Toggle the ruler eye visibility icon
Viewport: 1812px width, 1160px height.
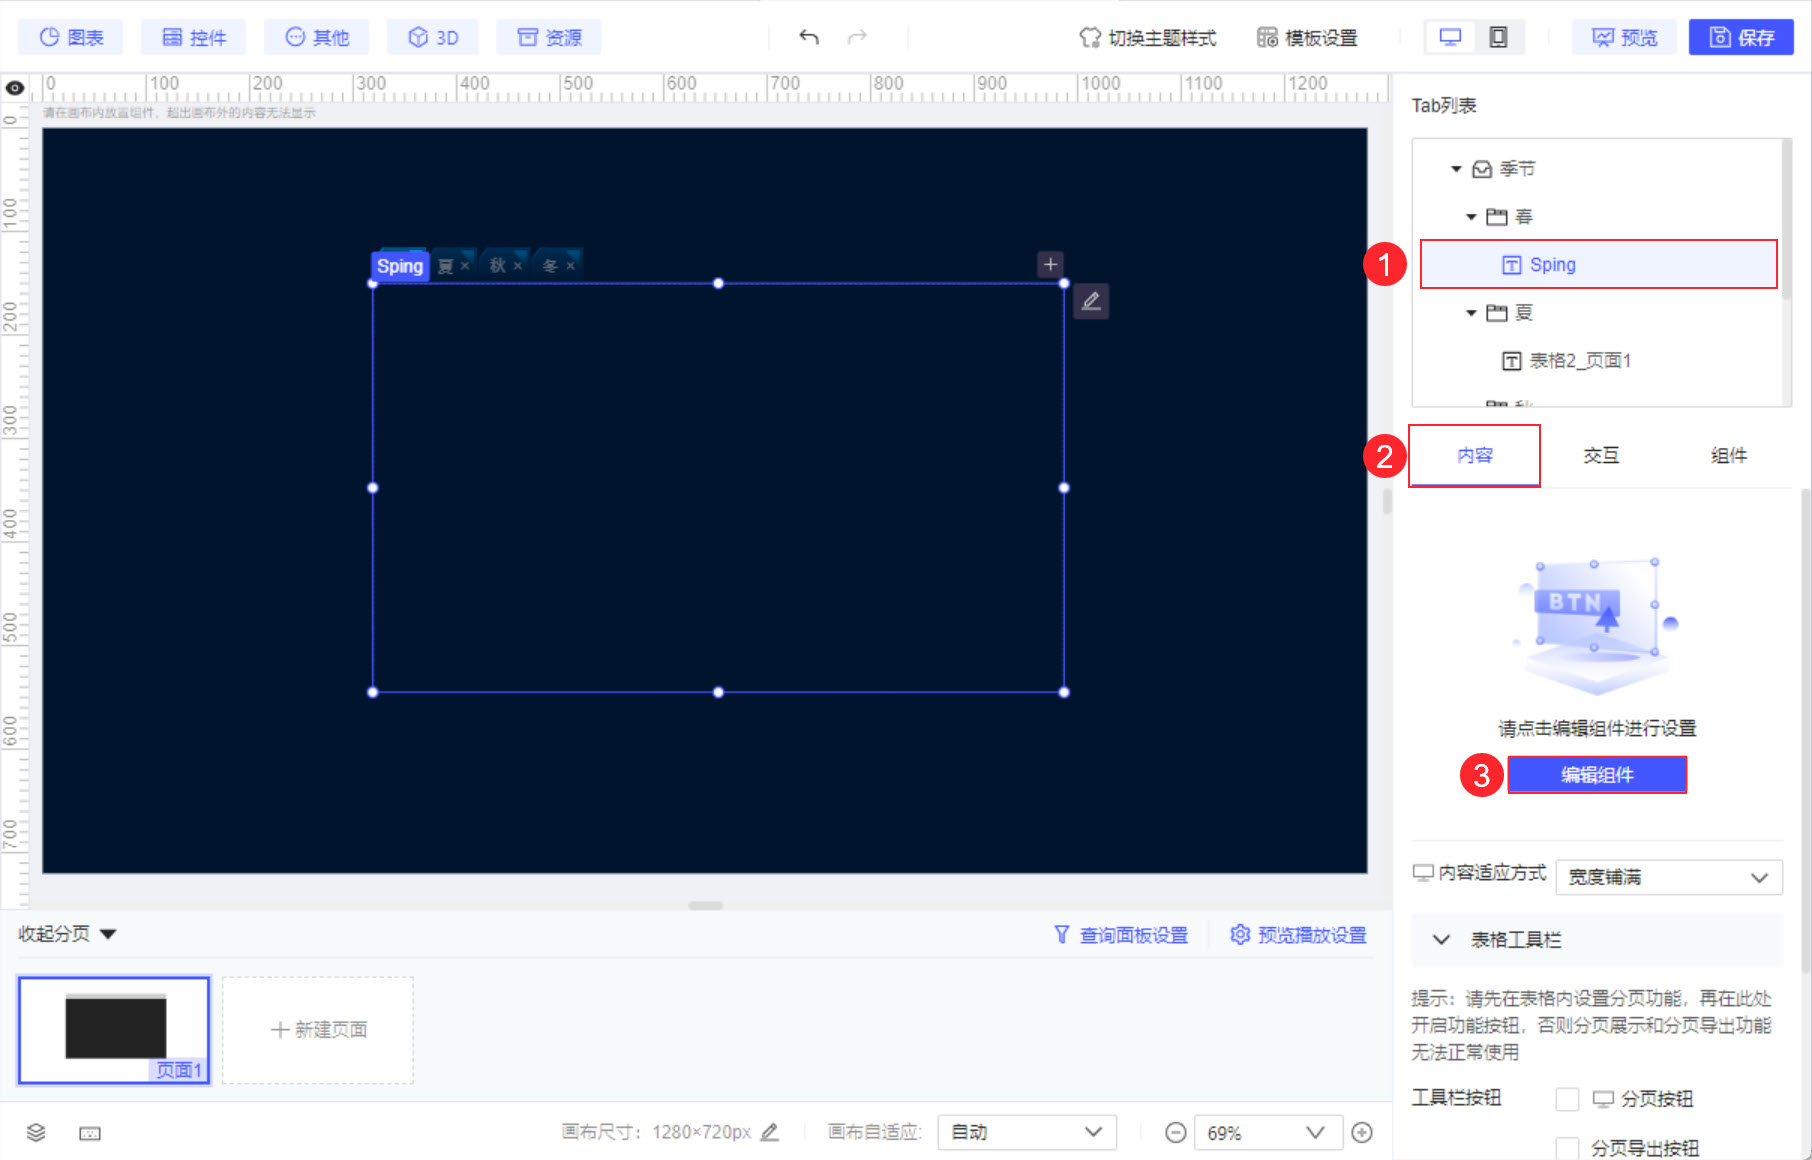tap(15, 88)
